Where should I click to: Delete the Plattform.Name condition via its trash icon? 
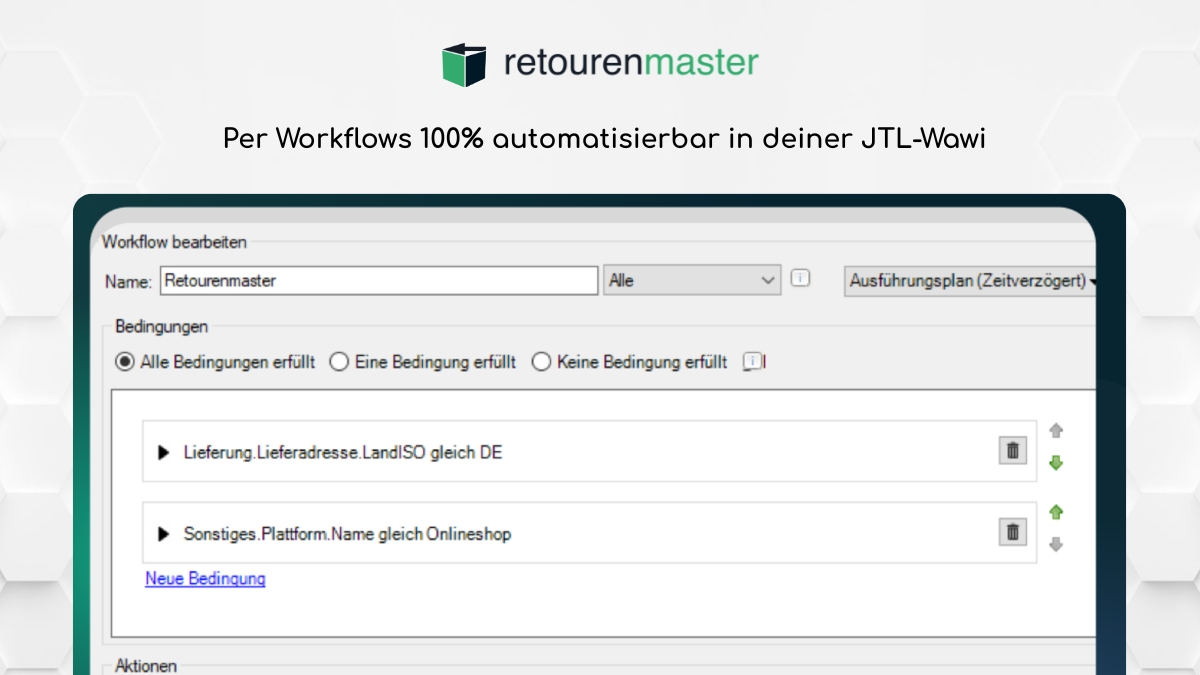coord(1013,532)
